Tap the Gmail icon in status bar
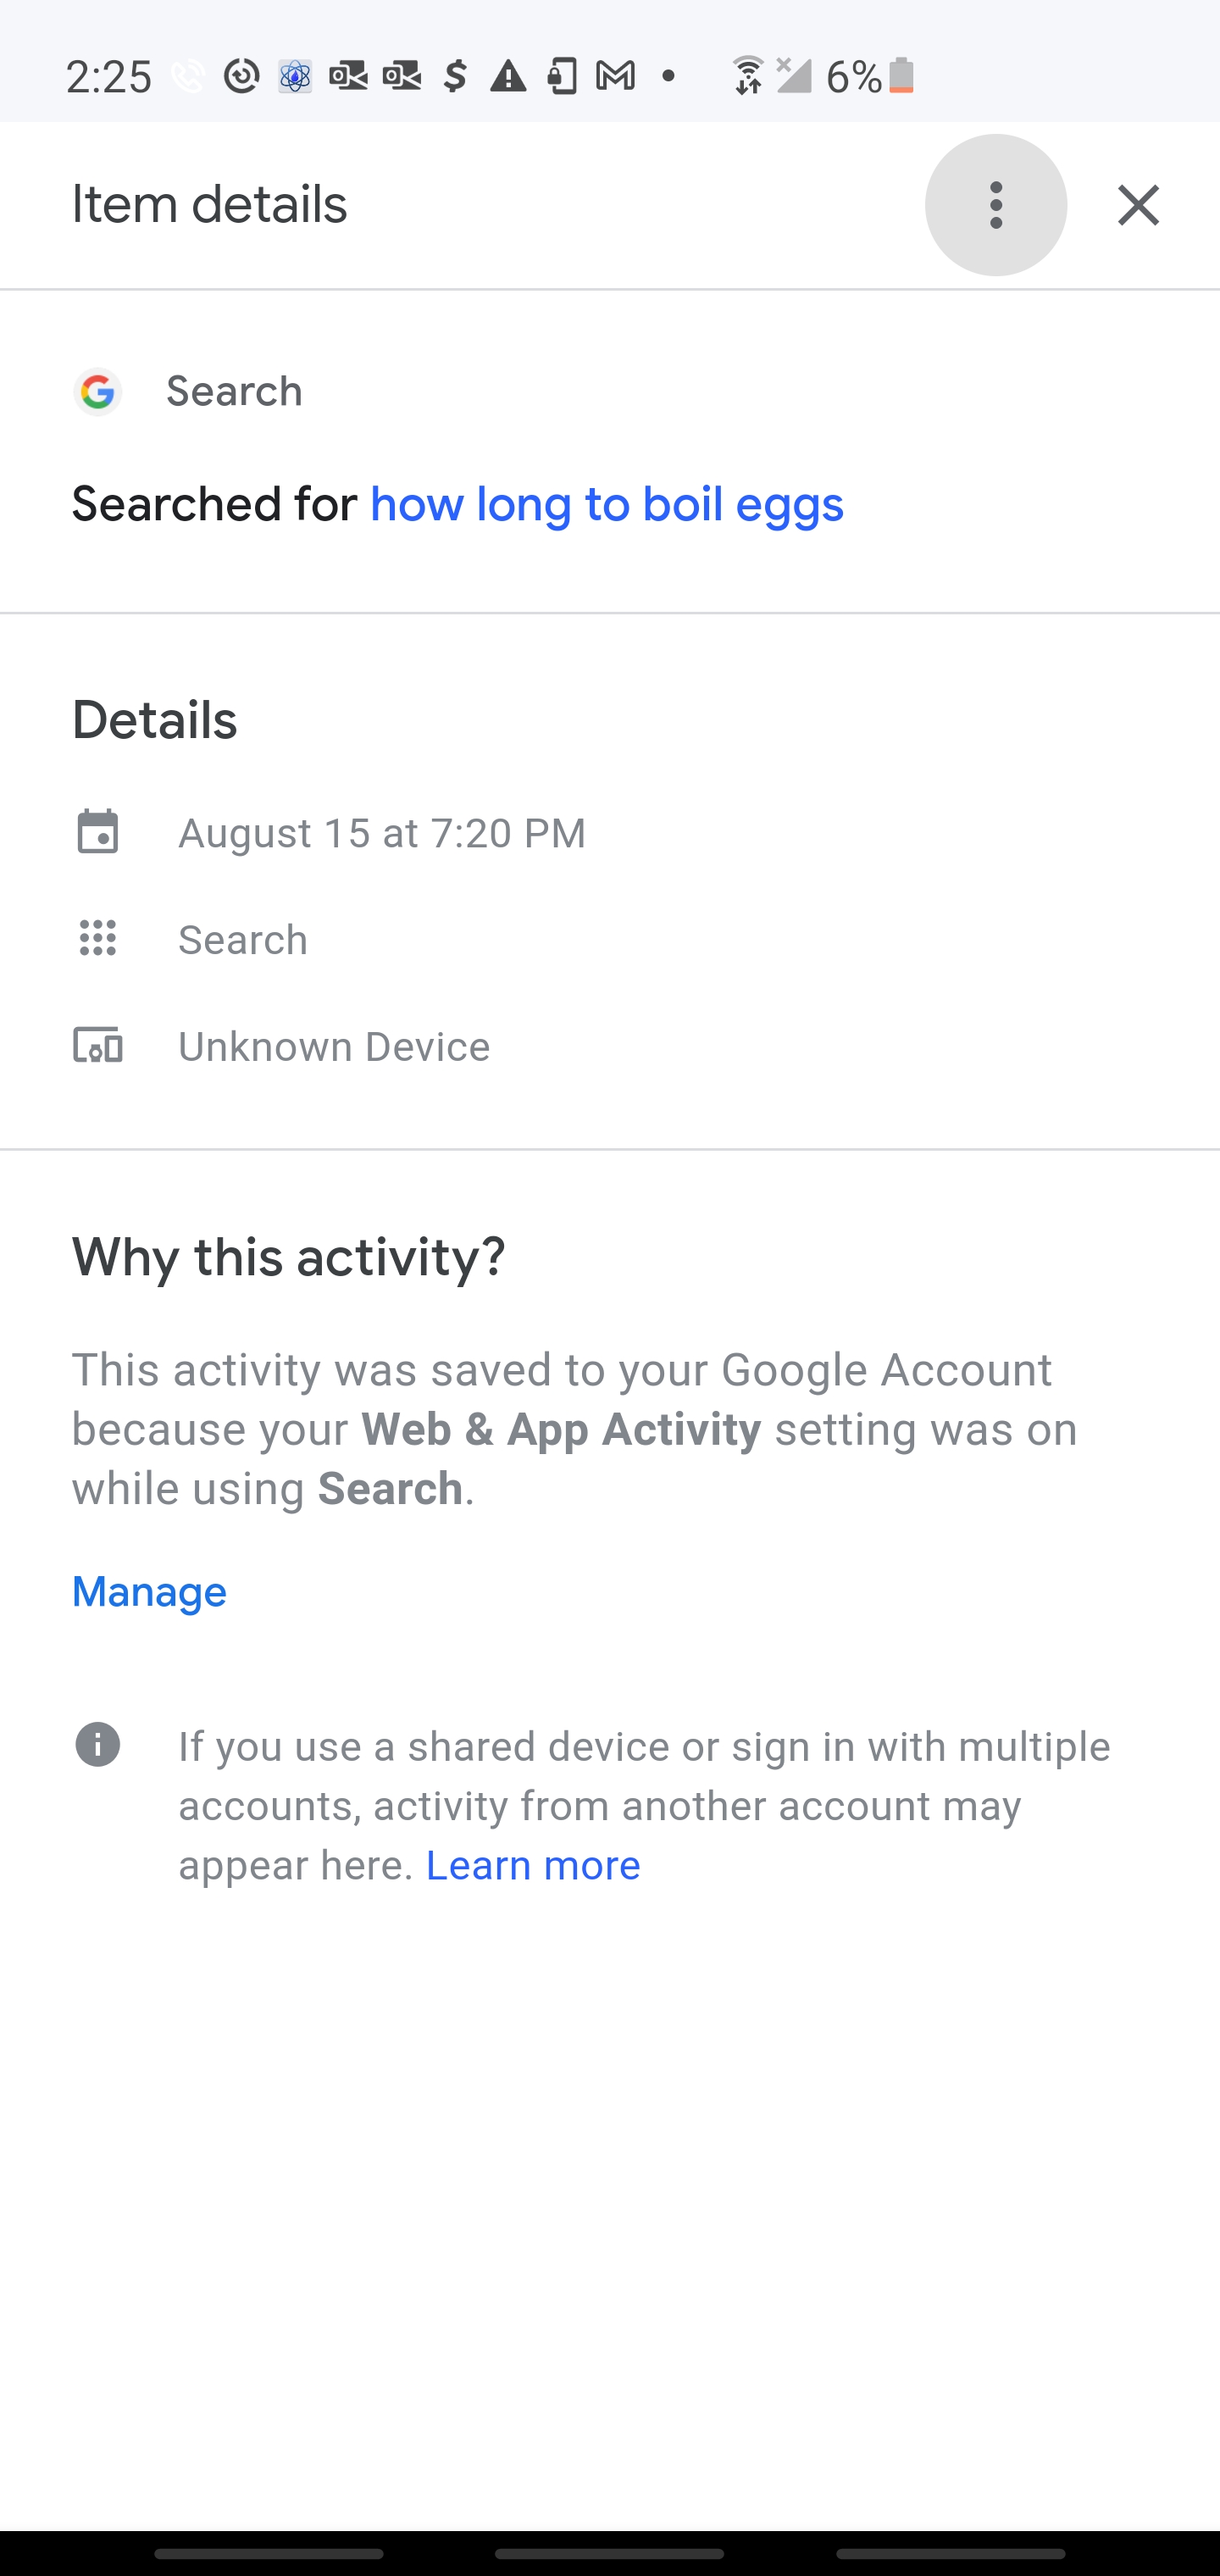This screenshot has height=2576, width=1220. click(615, 76)
